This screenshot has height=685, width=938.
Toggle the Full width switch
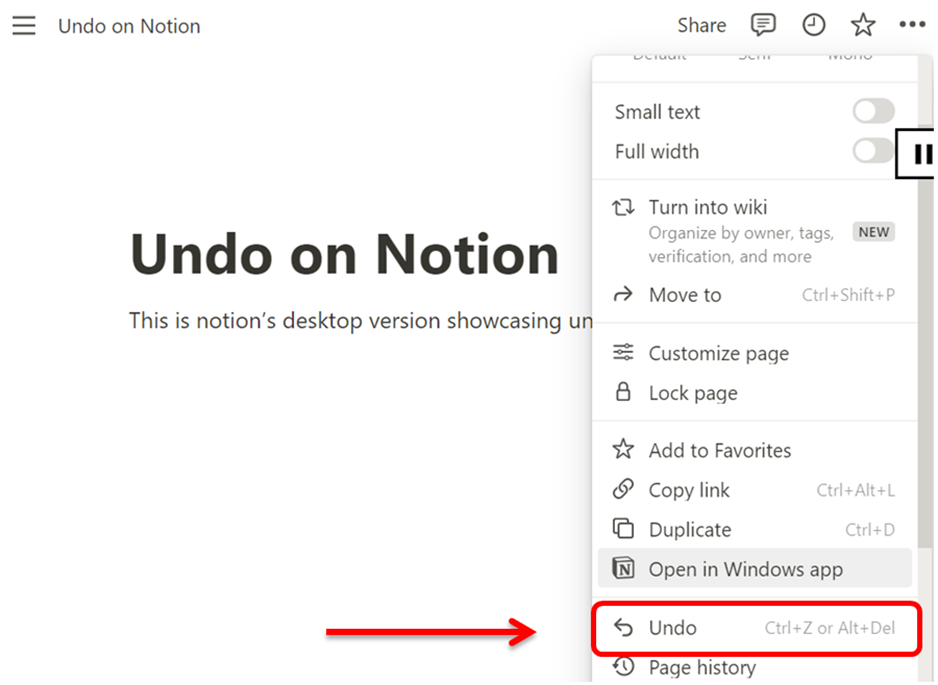(873, 151)
